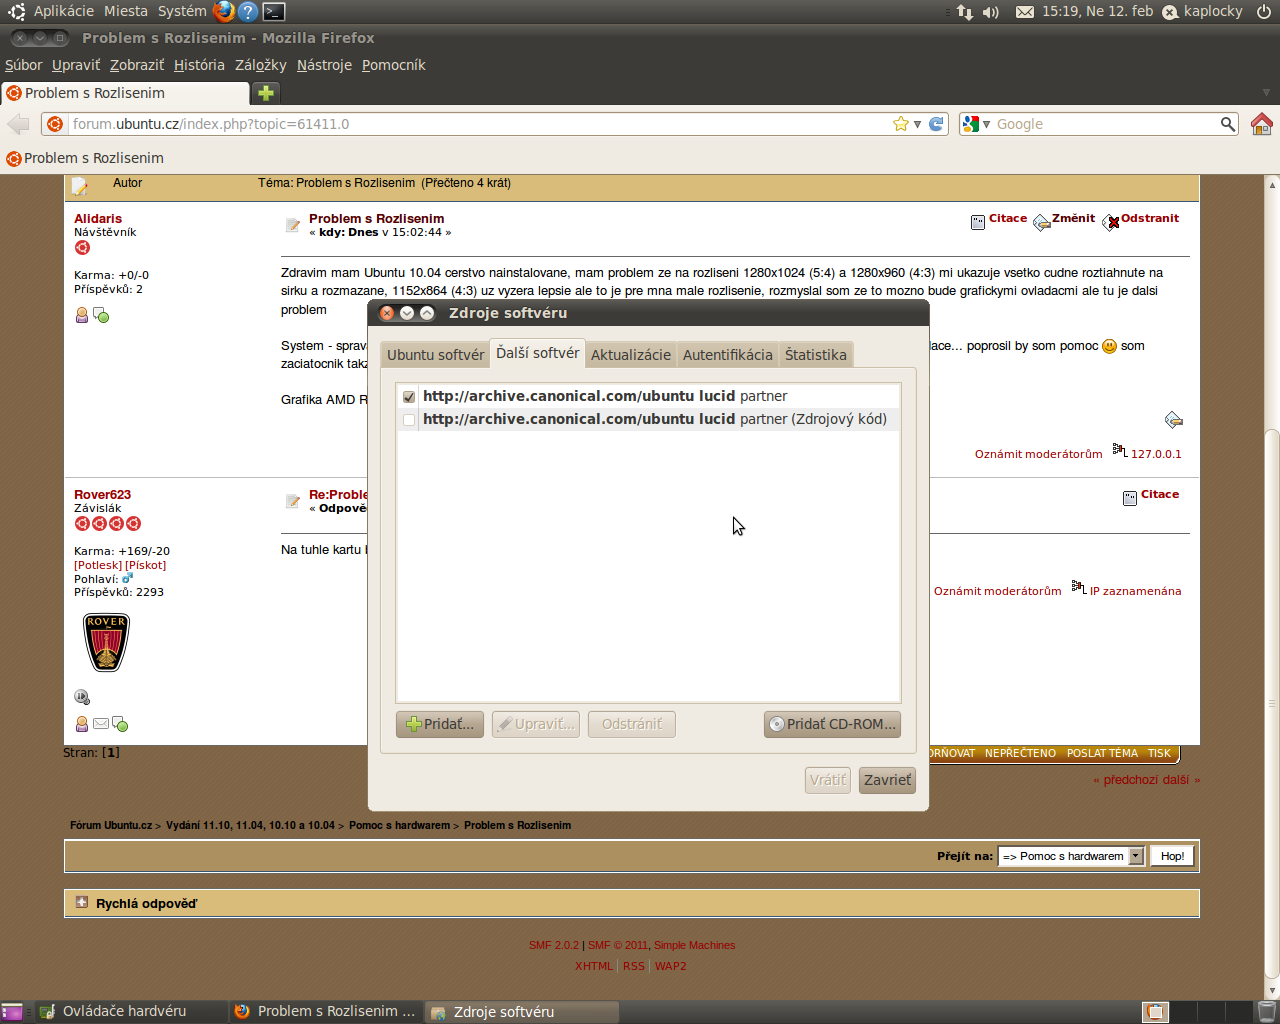Click the bookmark star icon in URL bar
Screen dimensions: 1280x1024
901,124
